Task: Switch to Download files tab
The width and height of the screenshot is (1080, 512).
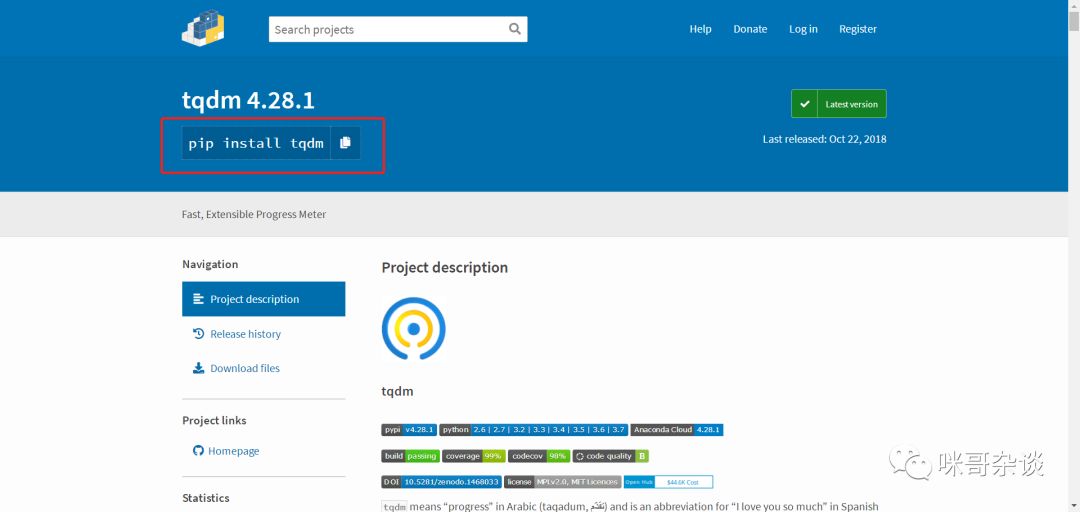Action: [264, 368]
